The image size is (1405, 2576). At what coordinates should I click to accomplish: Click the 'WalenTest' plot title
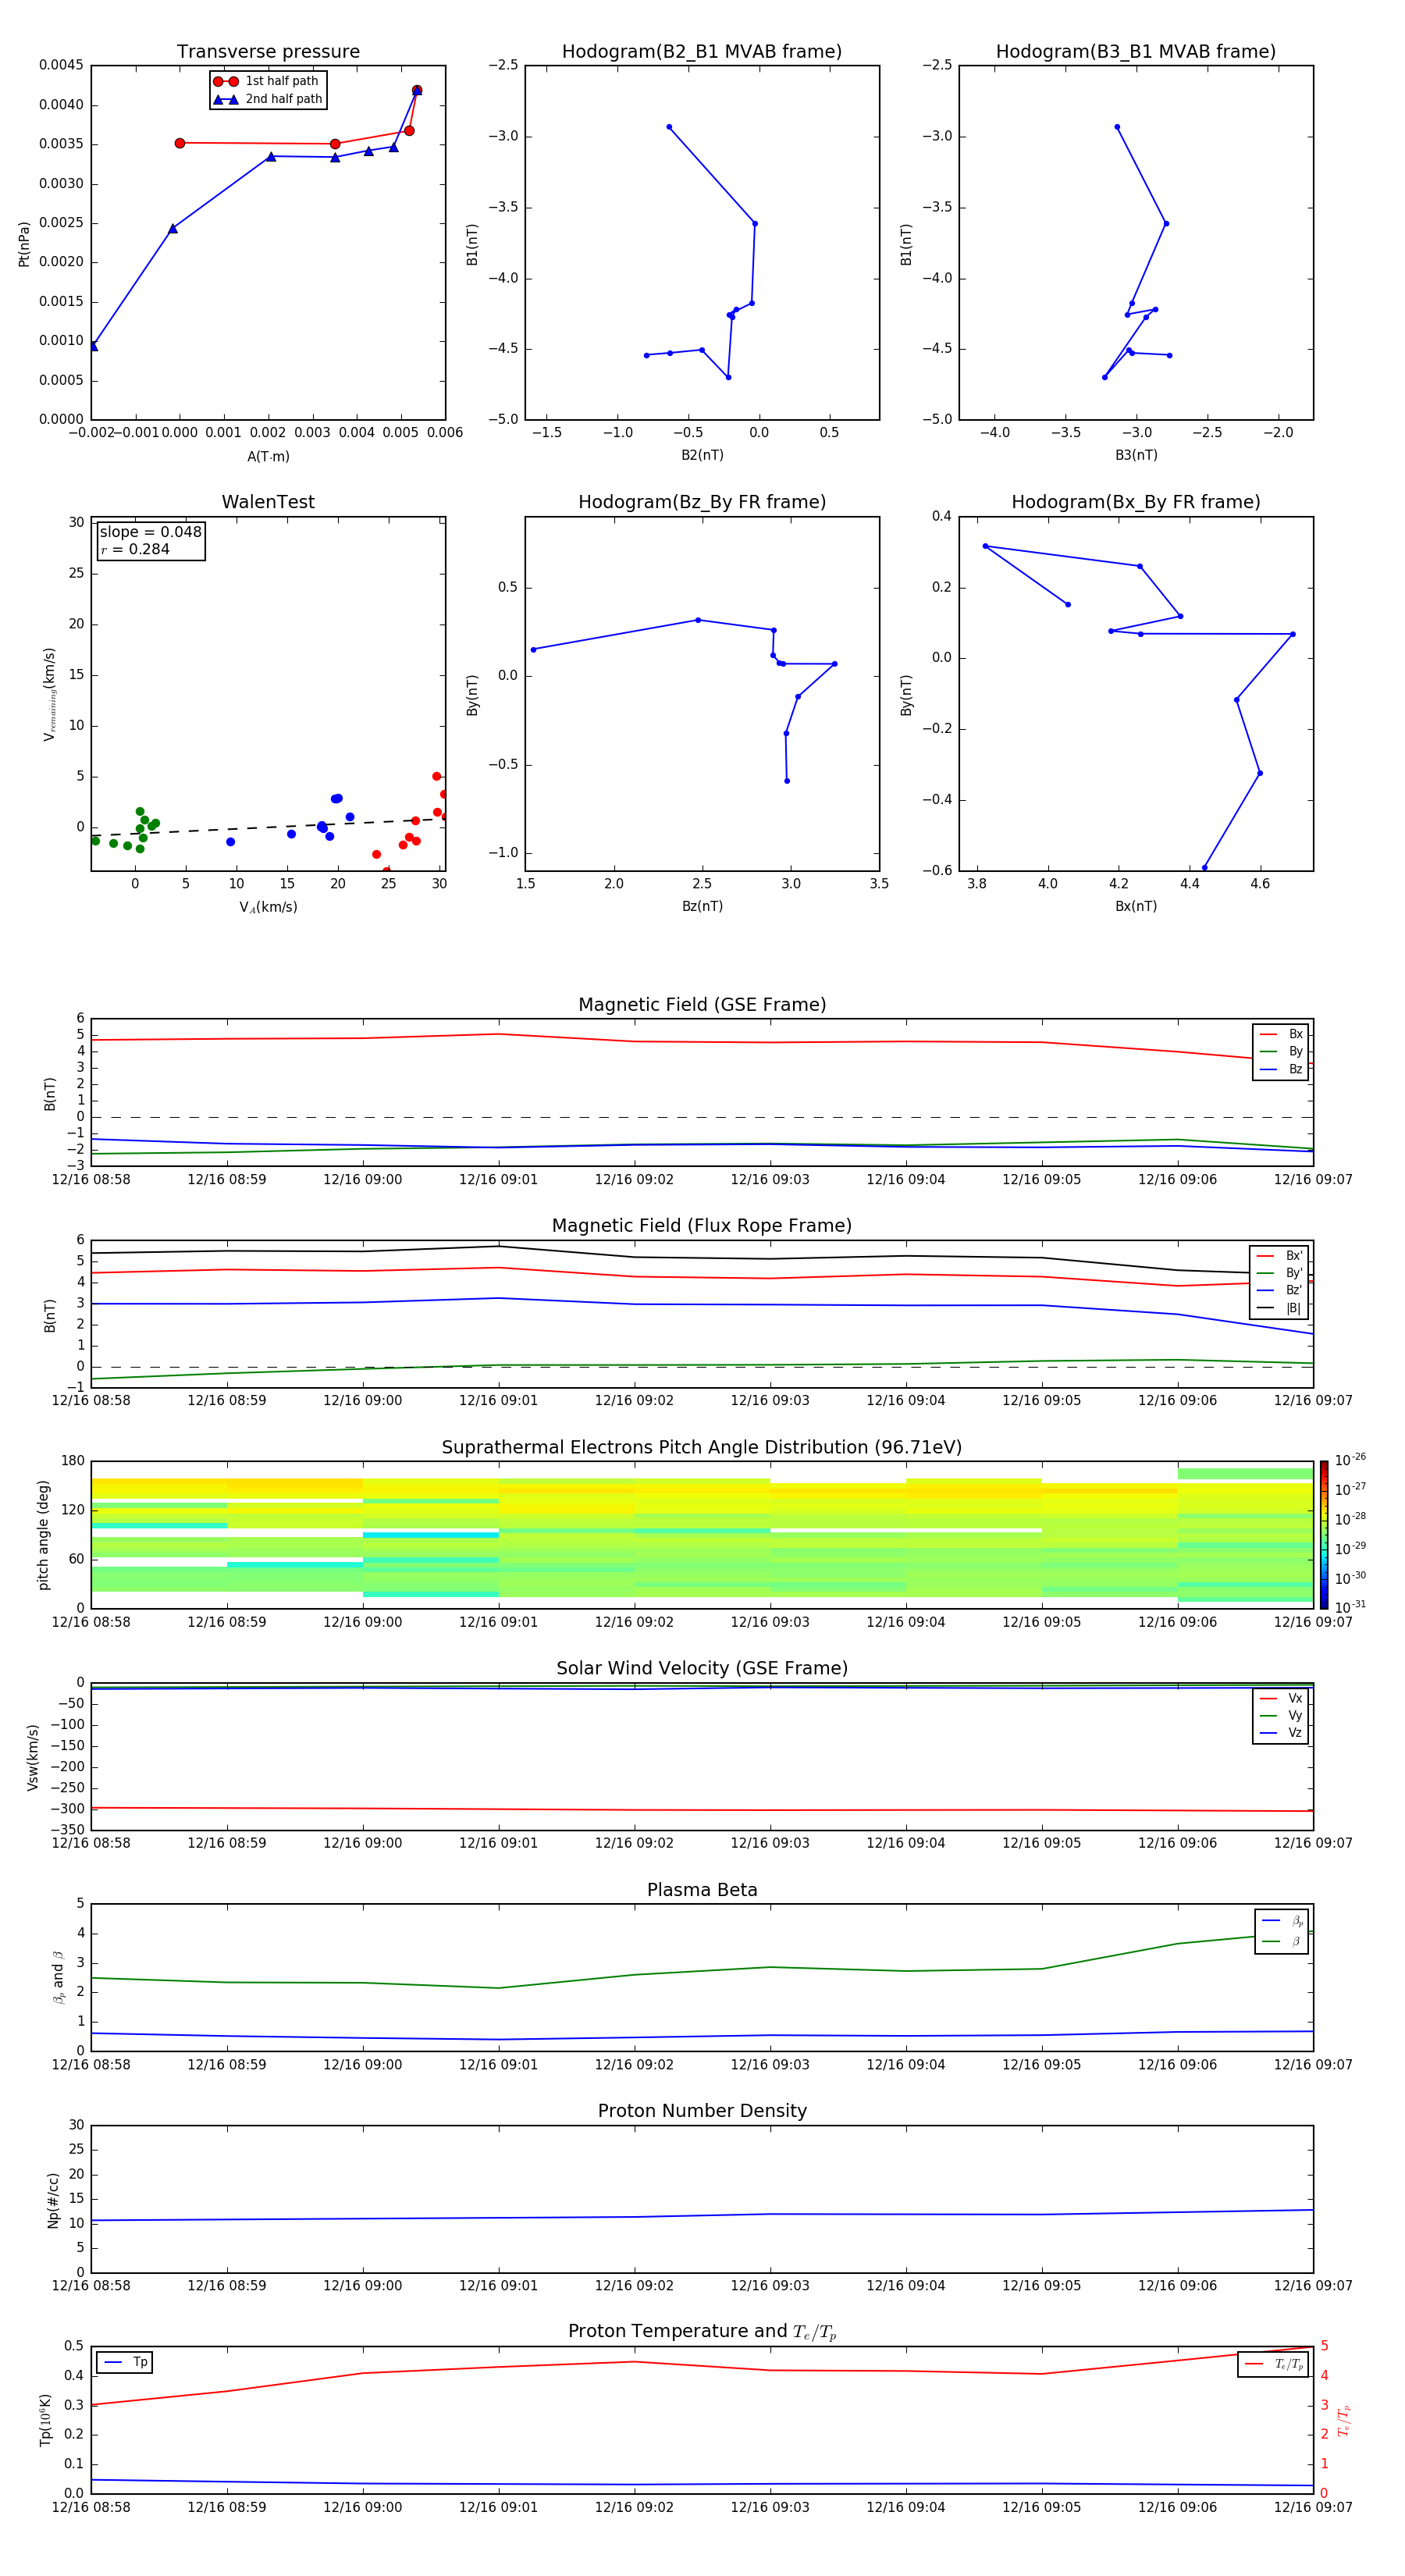[x=268, y=502]
